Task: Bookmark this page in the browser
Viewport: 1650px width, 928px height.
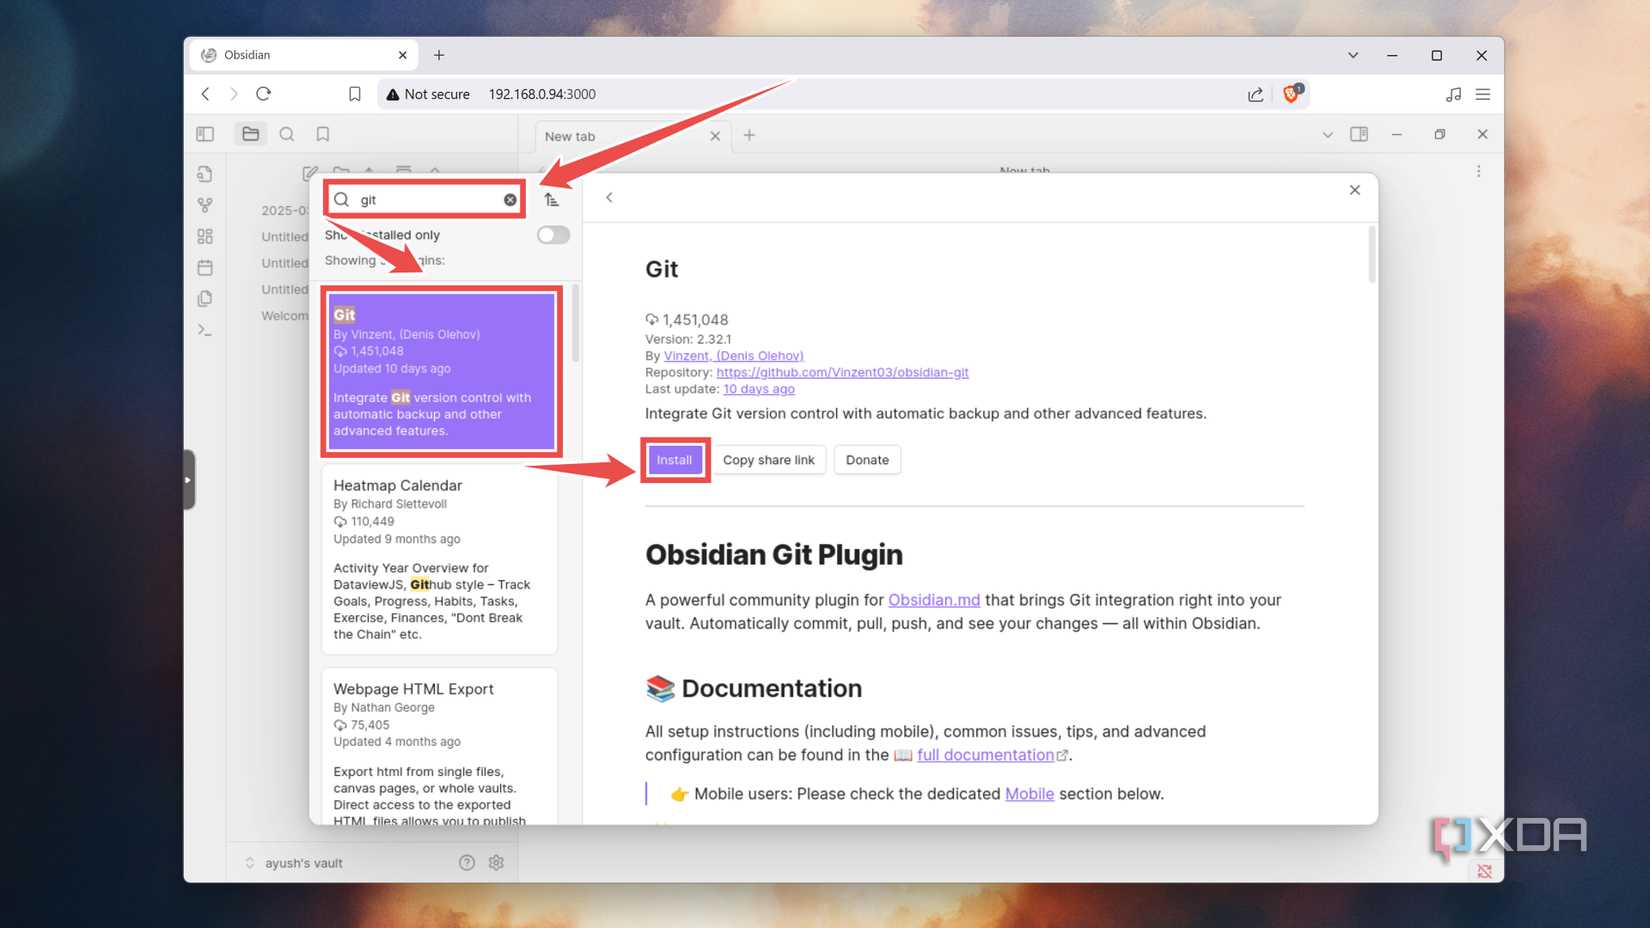Action: click(x=355, y=94)
